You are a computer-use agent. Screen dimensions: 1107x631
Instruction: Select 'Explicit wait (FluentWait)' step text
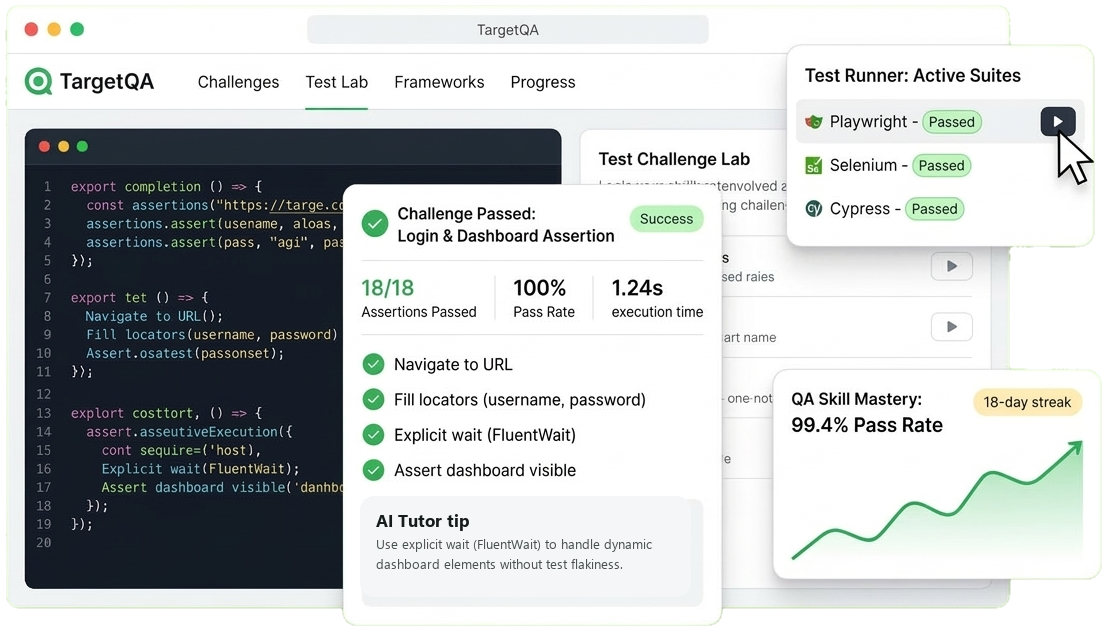[x=484, y=435]
